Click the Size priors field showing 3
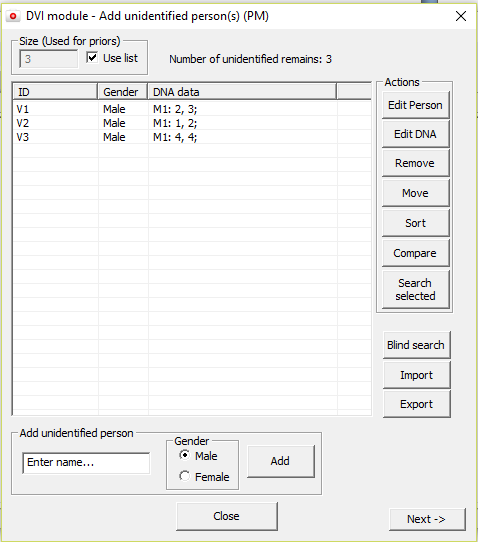 (x=49, y=59)
